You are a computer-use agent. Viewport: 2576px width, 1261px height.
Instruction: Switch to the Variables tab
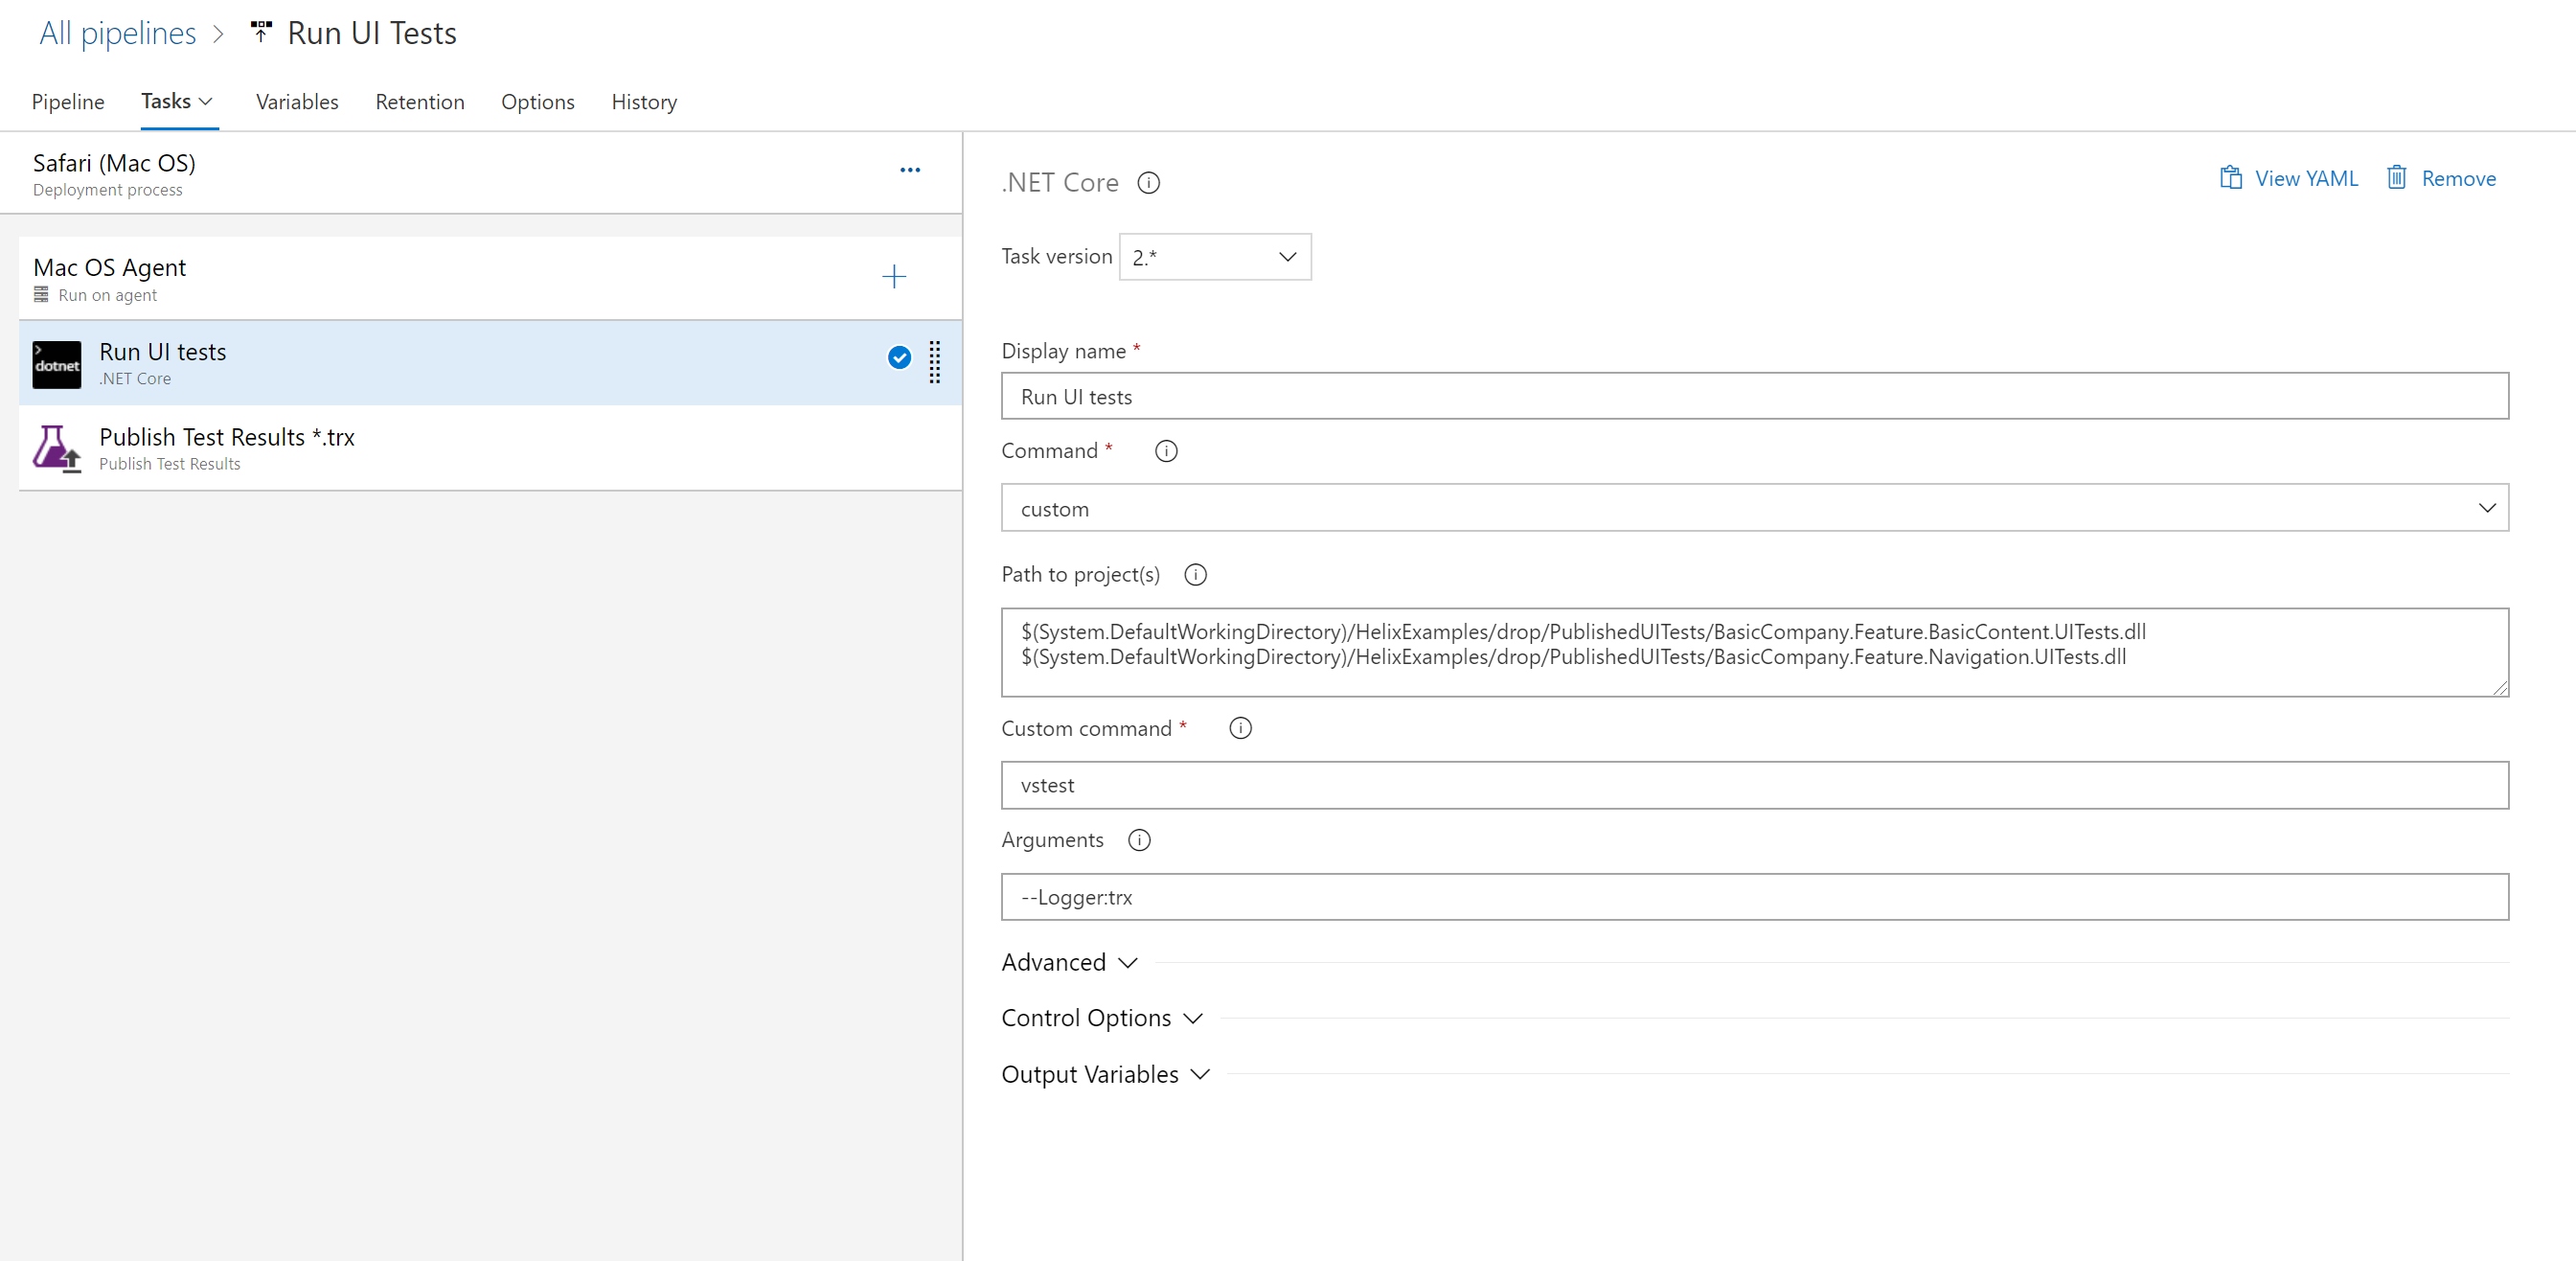coord(297,102)
